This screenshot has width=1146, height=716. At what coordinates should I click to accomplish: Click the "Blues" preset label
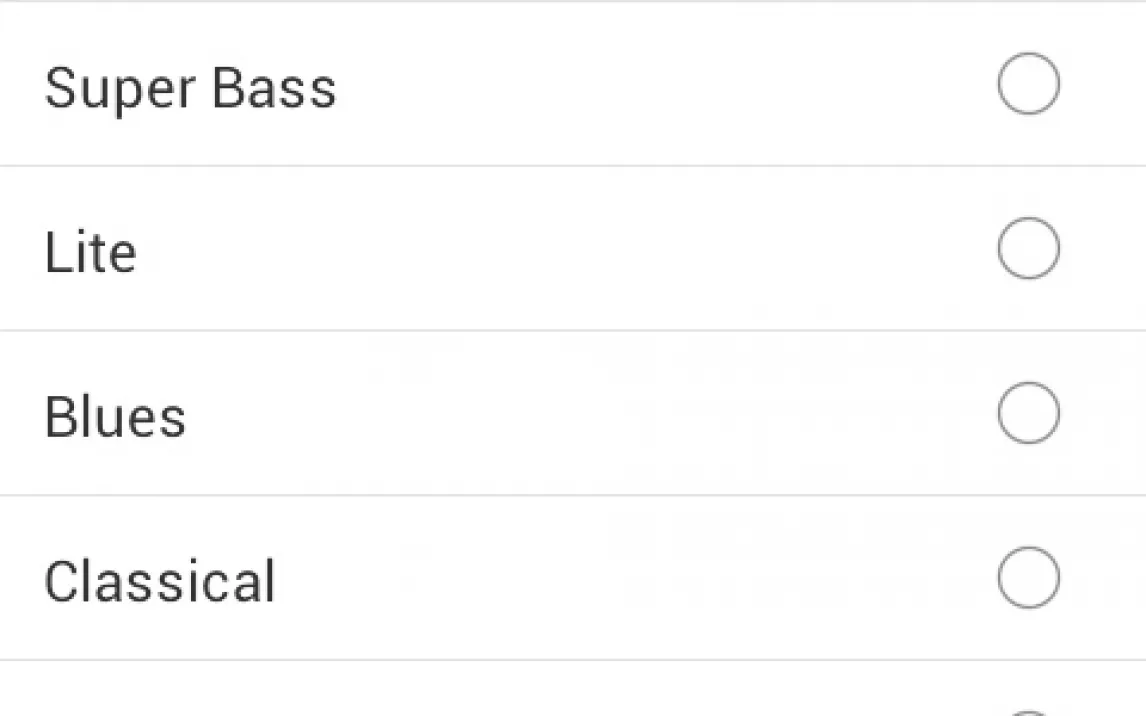(x=115, y=417)
